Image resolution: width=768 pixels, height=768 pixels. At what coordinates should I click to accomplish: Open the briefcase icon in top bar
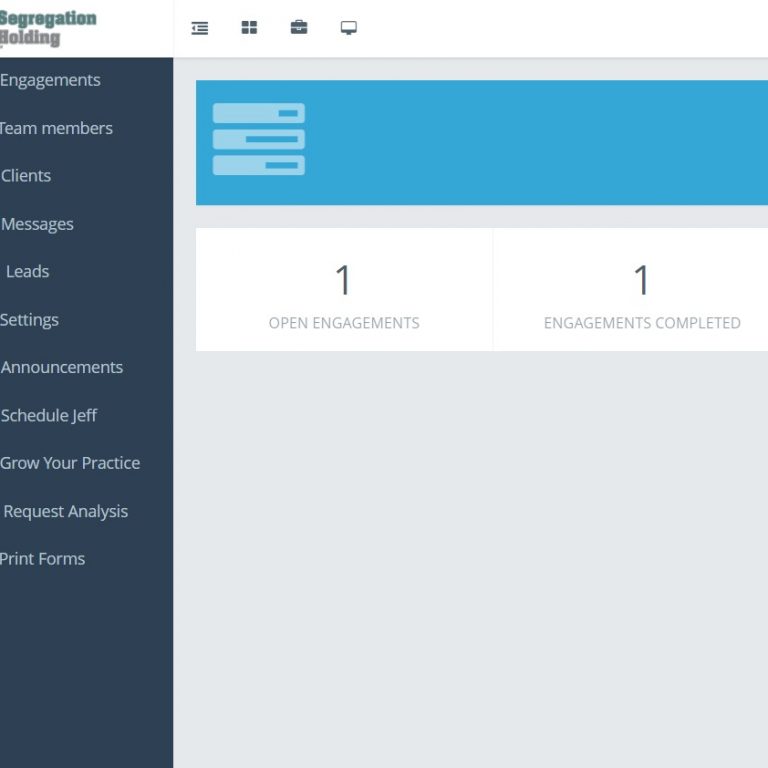click(299, 28)
